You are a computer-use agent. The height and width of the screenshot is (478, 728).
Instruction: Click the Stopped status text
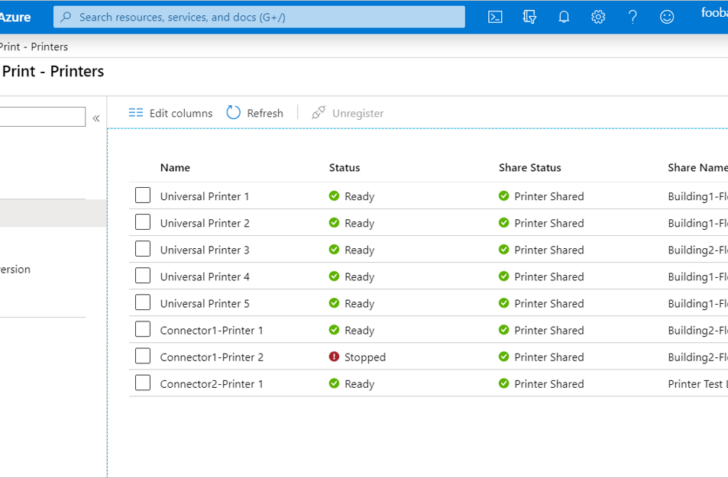(365, 357)
